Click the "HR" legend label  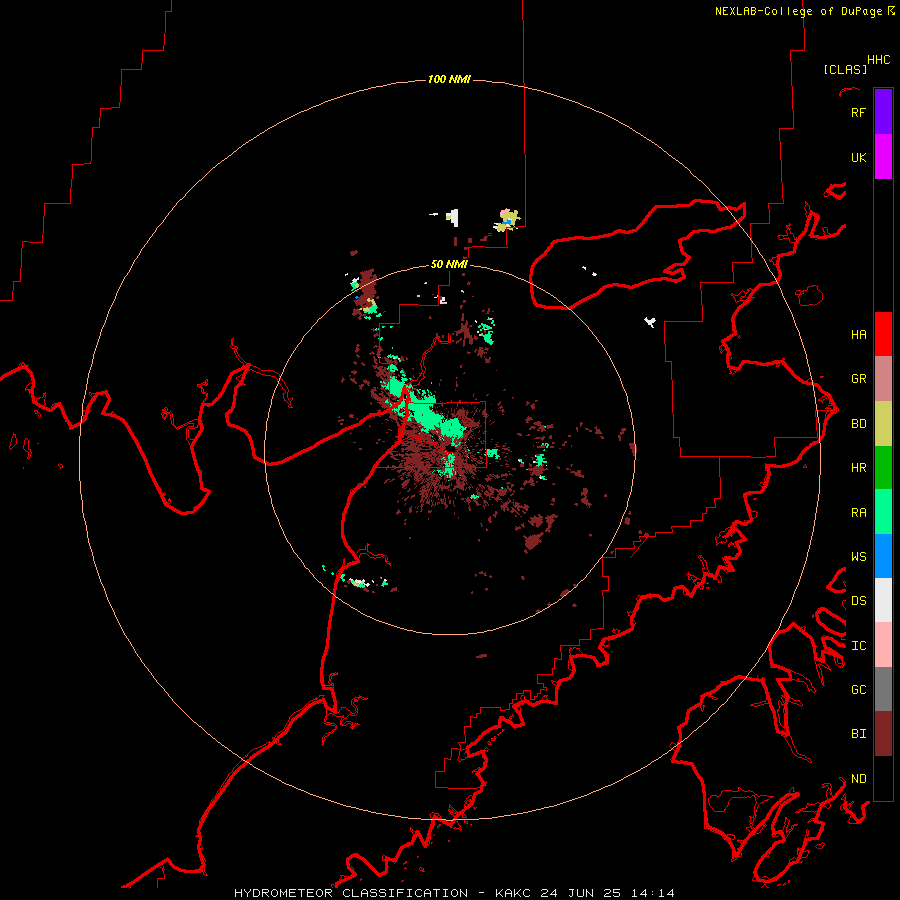(858, 468)
